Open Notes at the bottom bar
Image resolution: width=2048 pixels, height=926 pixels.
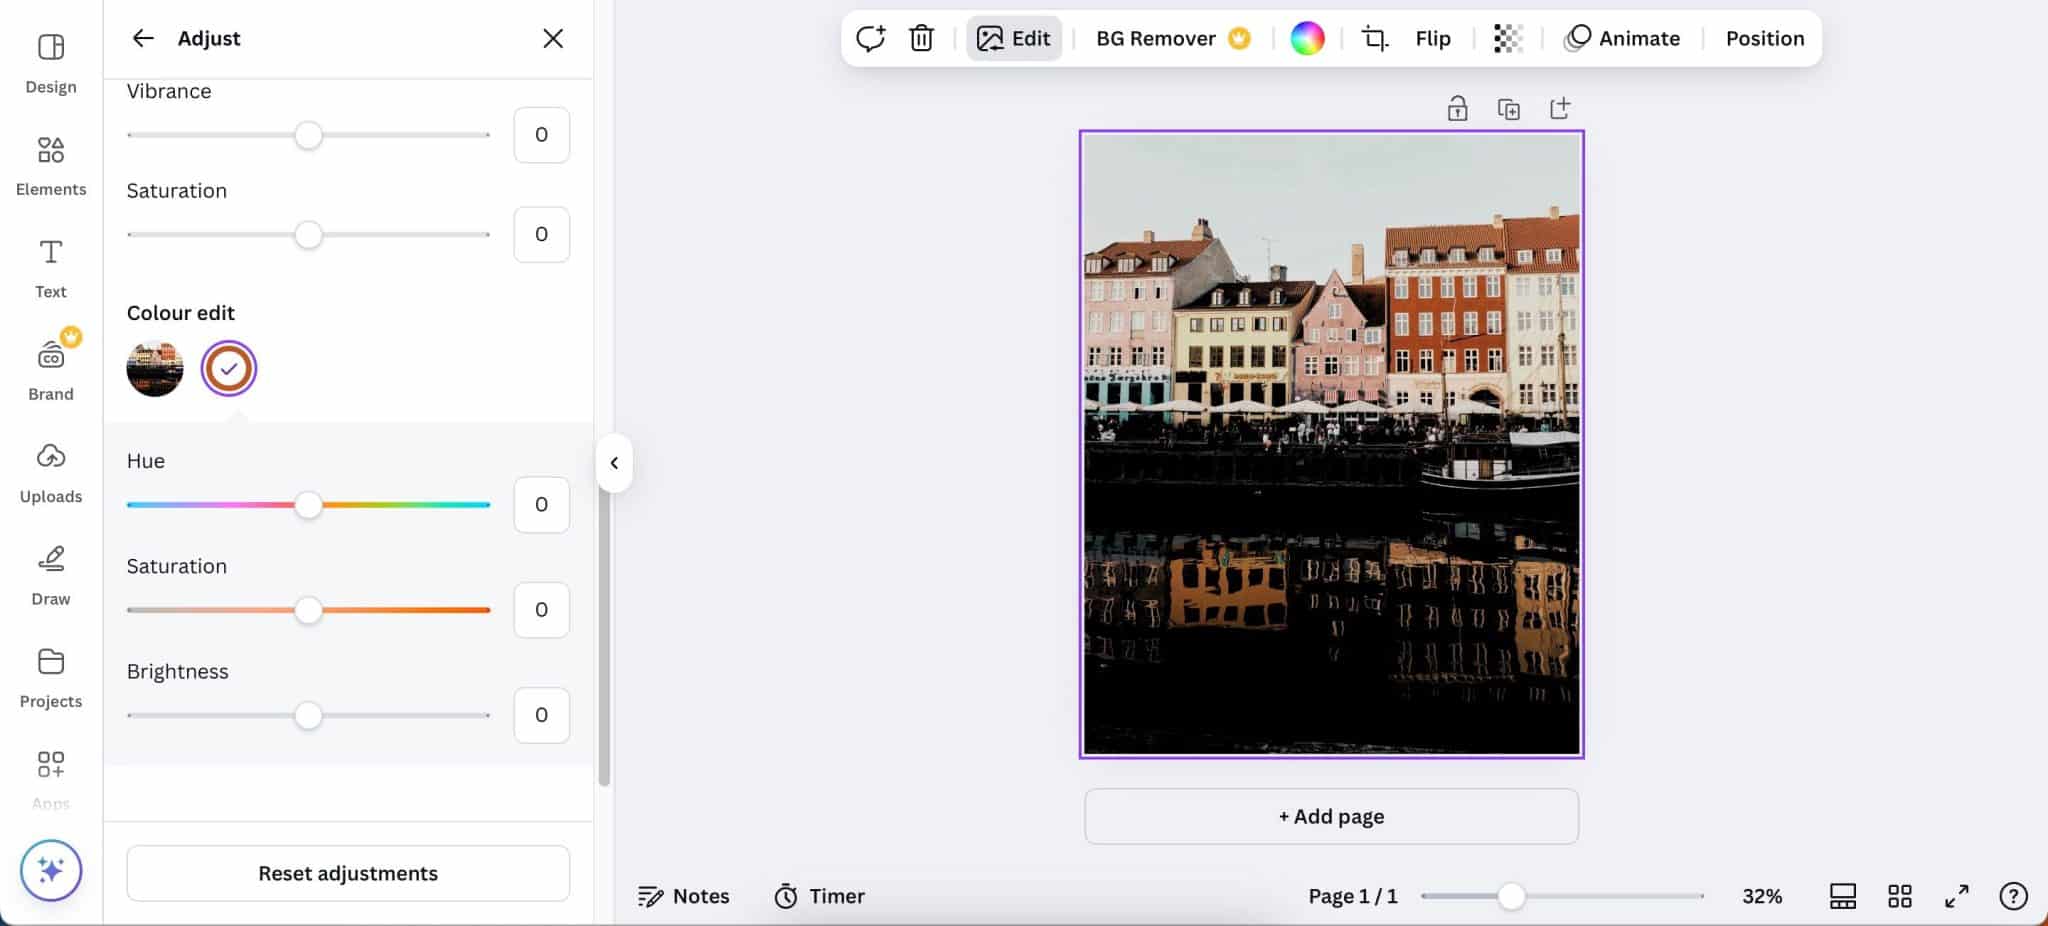684,896
